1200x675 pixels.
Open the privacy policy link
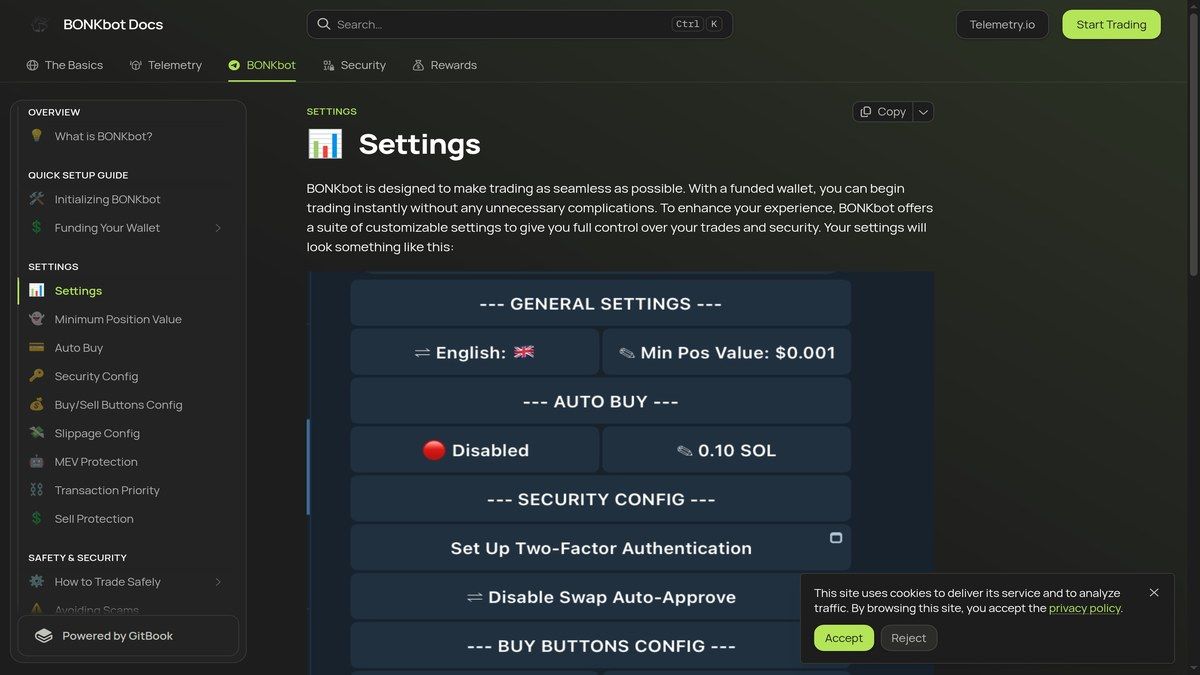(1084, 607)
